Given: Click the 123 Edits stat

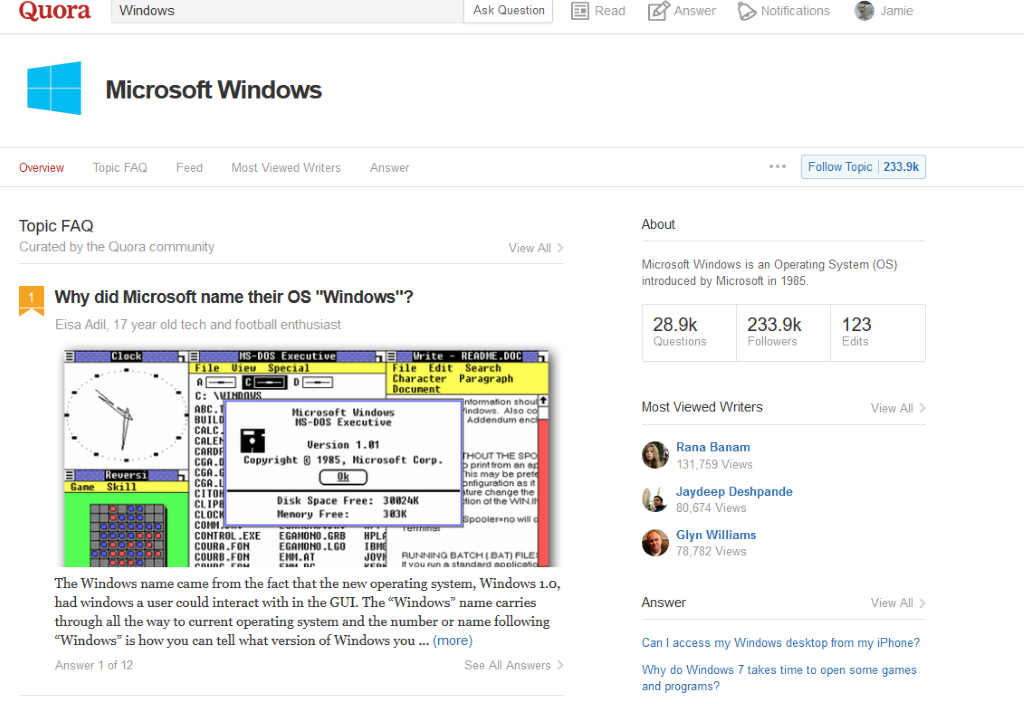Looking at the screenshot, I should (x=877, y=332).
